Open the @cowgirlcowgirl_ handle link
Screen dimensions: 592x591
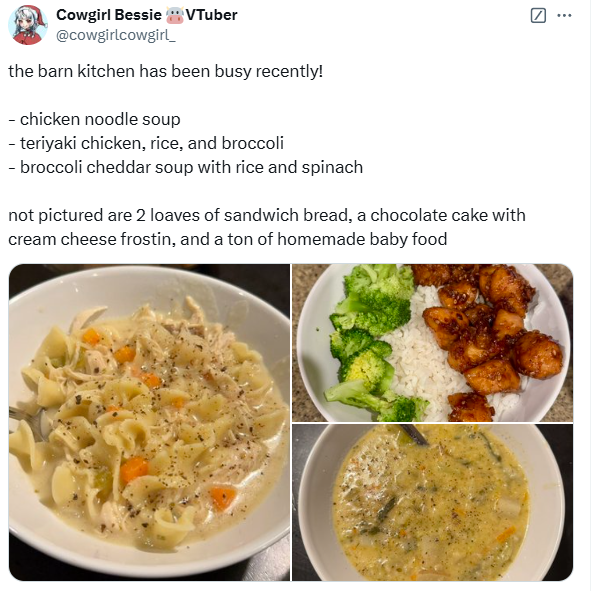tap(116, 35)
